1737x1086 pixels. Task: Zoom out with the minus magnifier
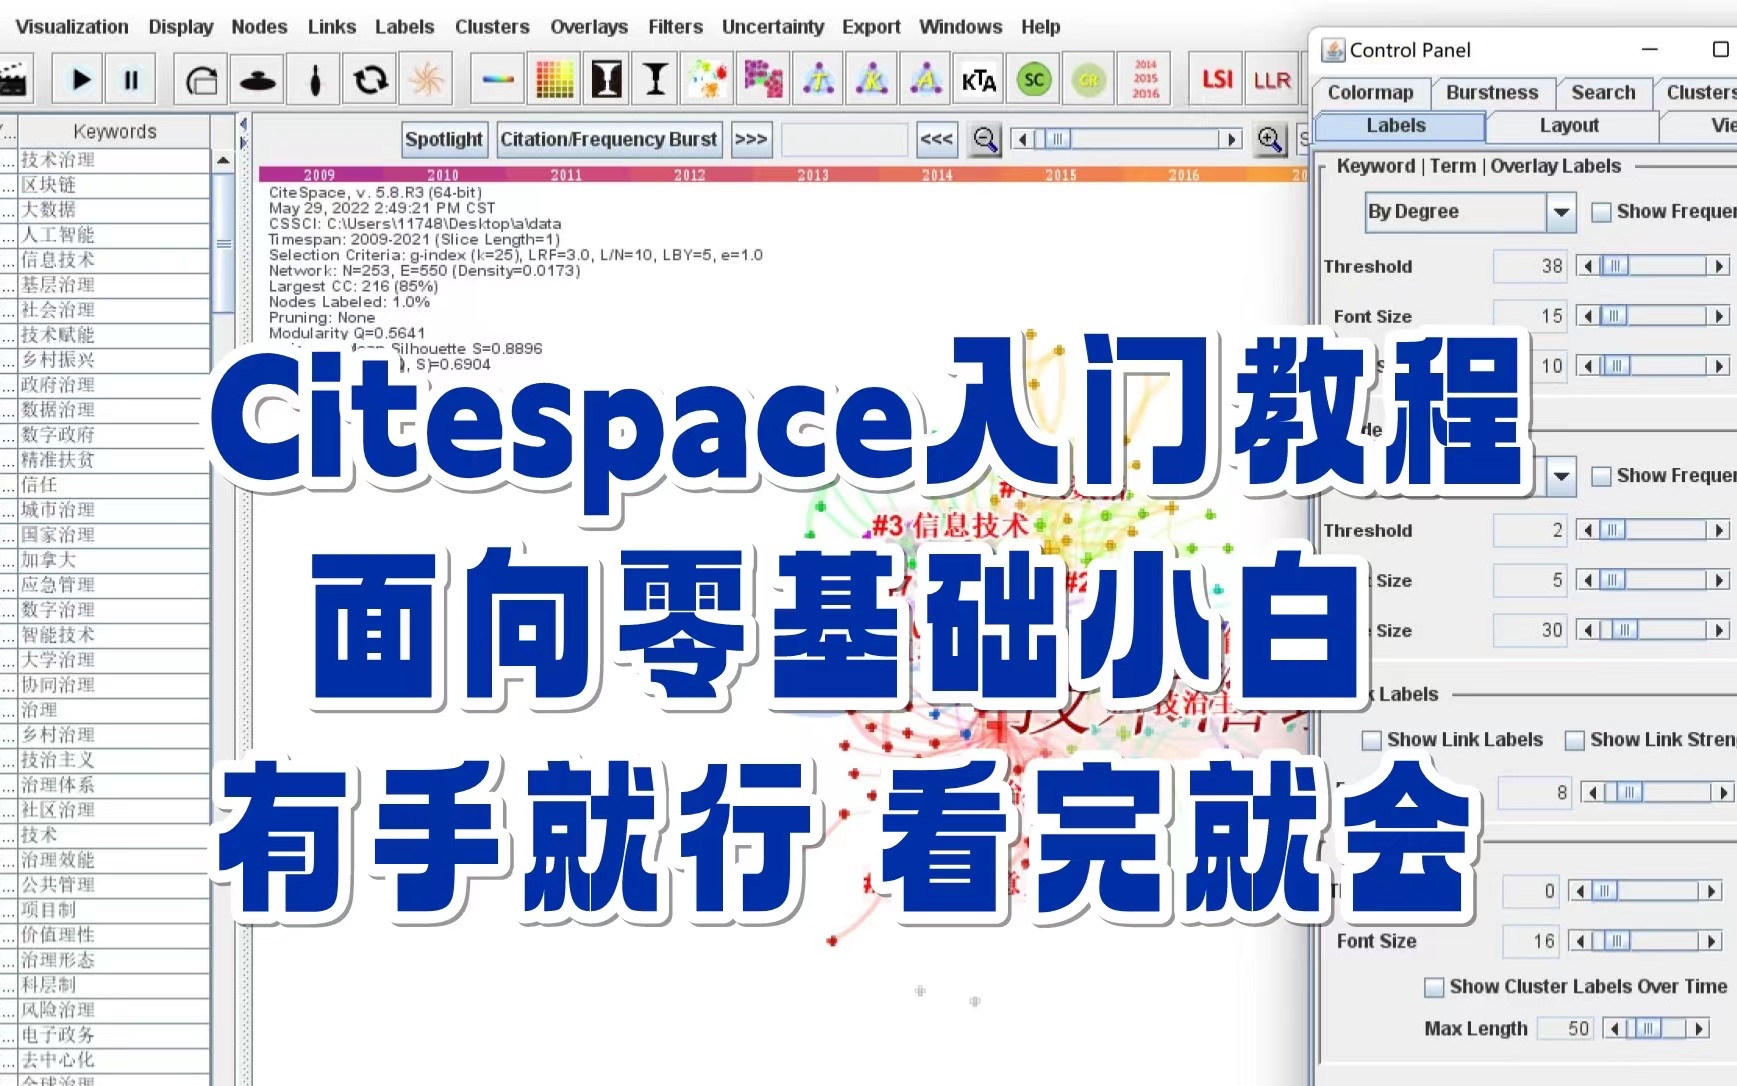tap(985, 139)
